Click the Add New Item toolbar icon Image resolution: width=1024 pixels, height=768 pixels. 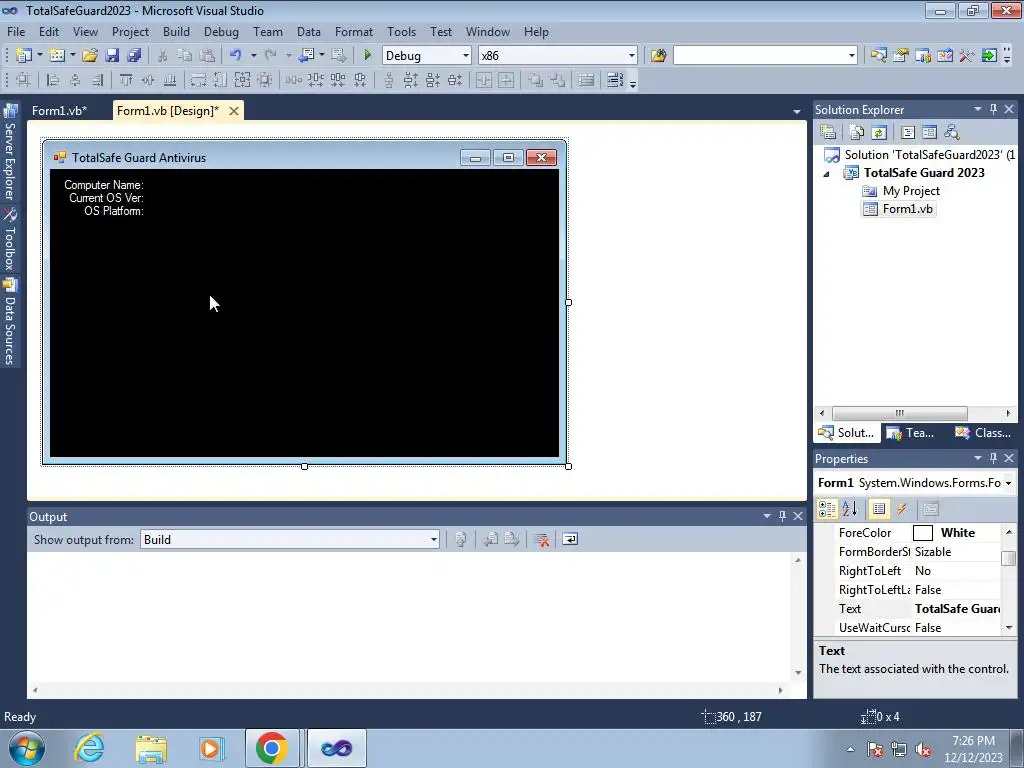pyautogui.click(x=57, y=56)
